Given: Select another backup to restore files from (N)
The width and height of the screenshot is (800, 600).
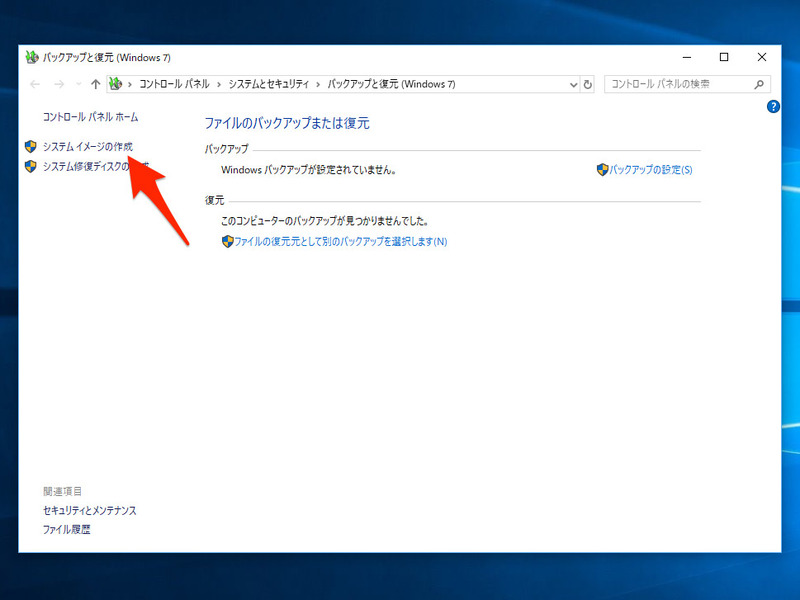Looking at the screenshot, I should point(340,241).
